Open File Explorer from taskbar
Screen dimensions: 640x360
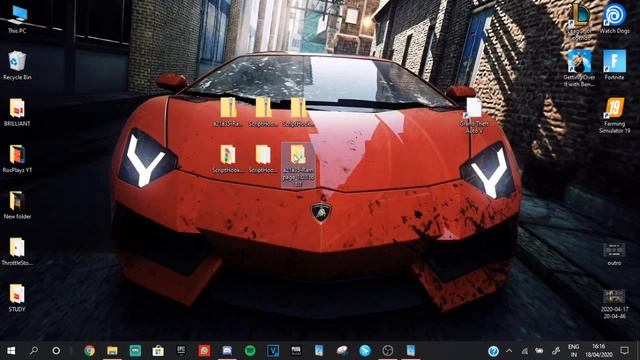[112, 350]
